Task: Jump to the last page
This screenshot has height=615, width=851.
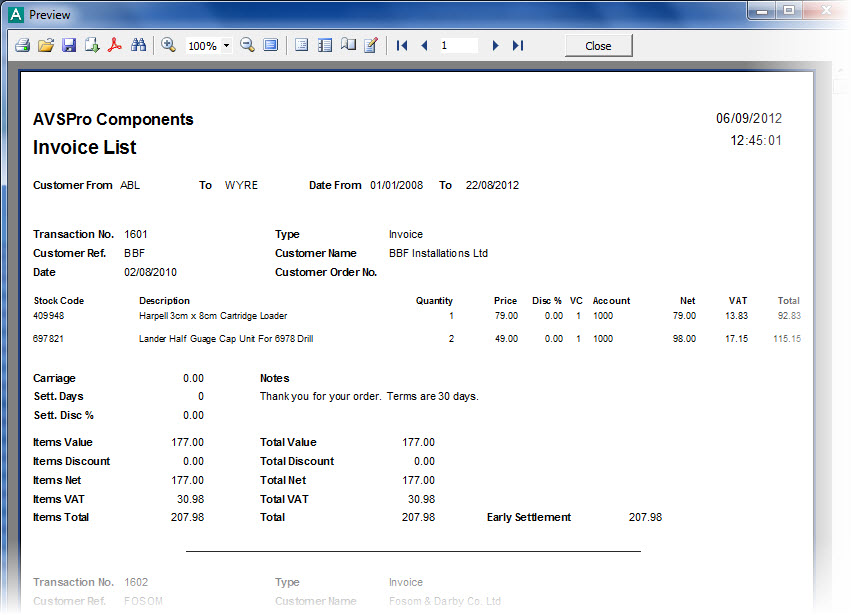Action: point(517,46)
